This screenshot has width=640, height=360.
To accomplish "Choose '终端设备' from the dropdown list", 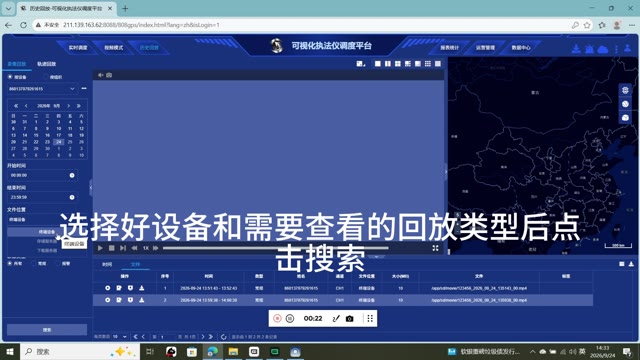I will click(47, 232).
